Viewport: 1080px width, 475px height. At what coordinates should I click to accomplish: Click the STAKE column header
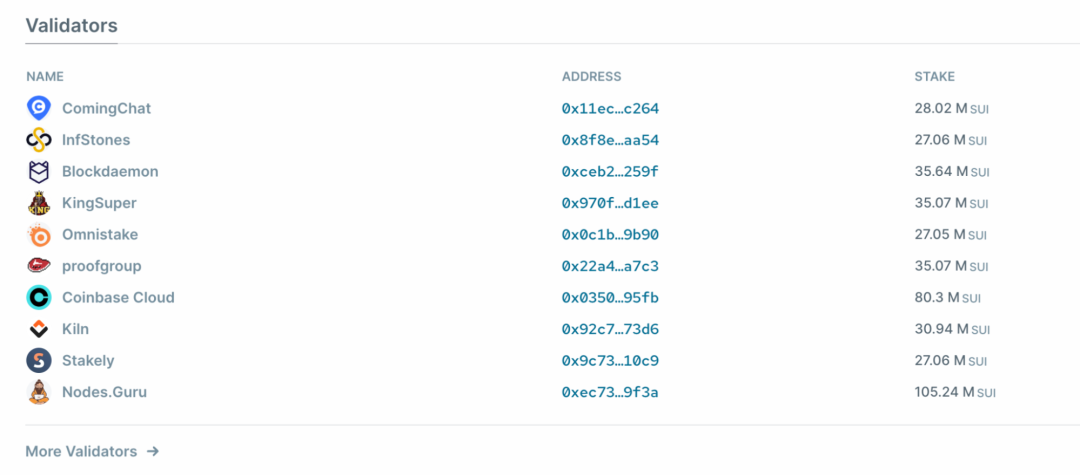pyautogui.click(x=935, y=76)
